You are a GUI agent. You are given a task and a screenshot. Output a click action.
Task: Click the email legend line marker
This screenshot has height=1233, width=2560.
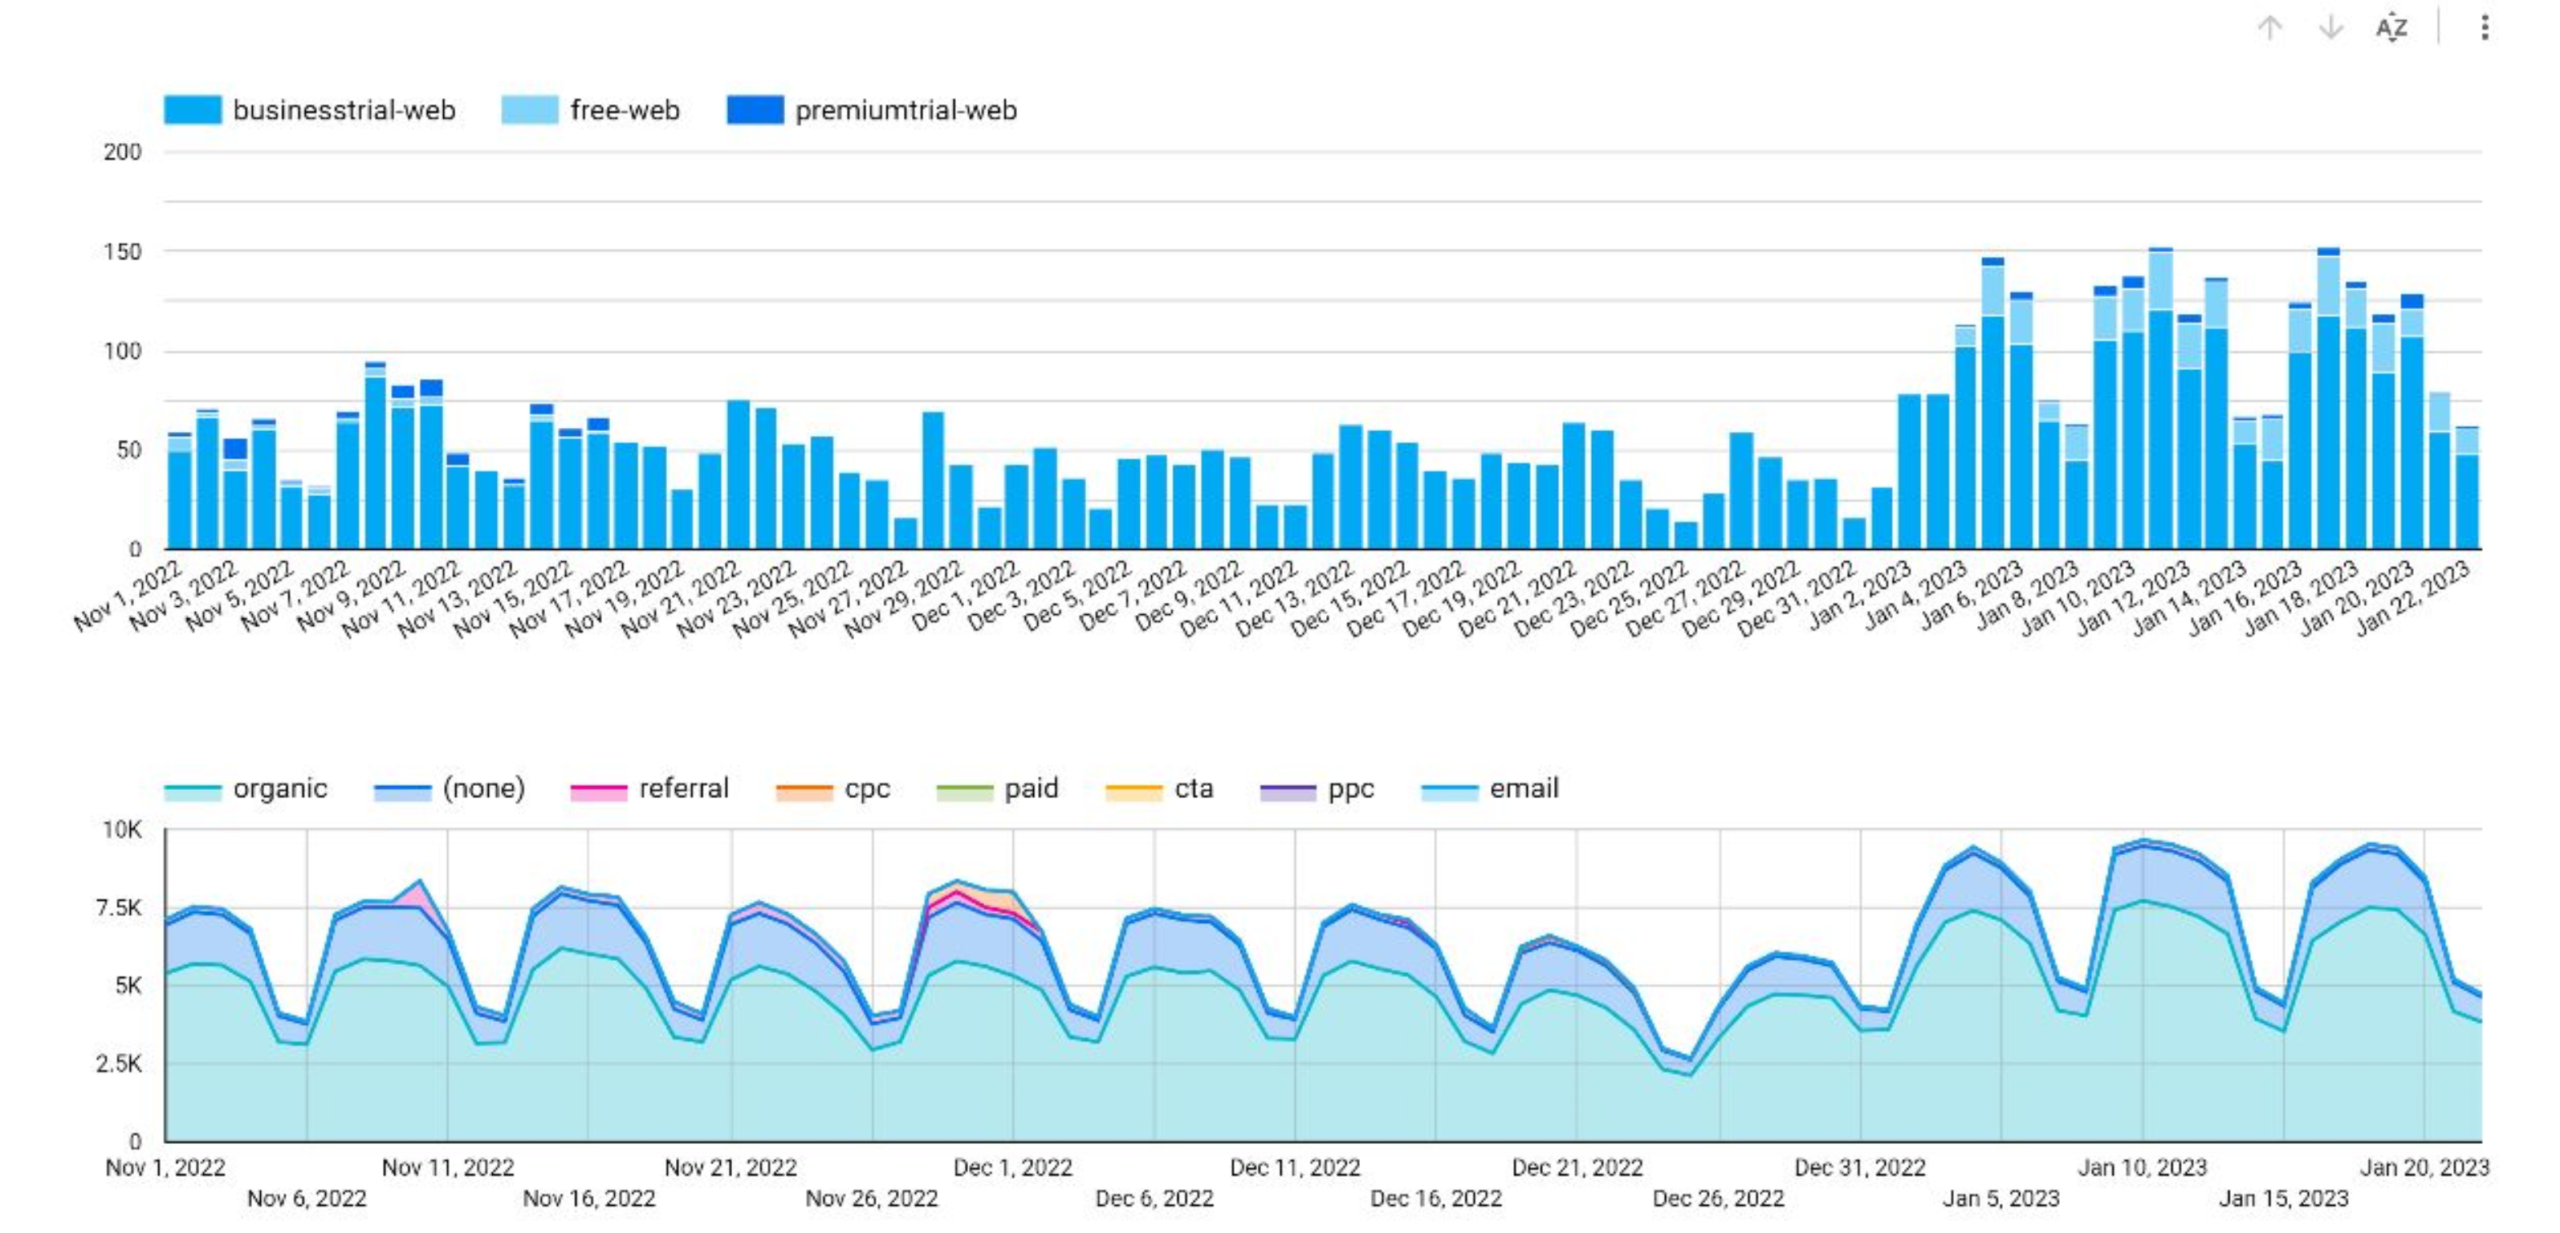click(1449, 792)
